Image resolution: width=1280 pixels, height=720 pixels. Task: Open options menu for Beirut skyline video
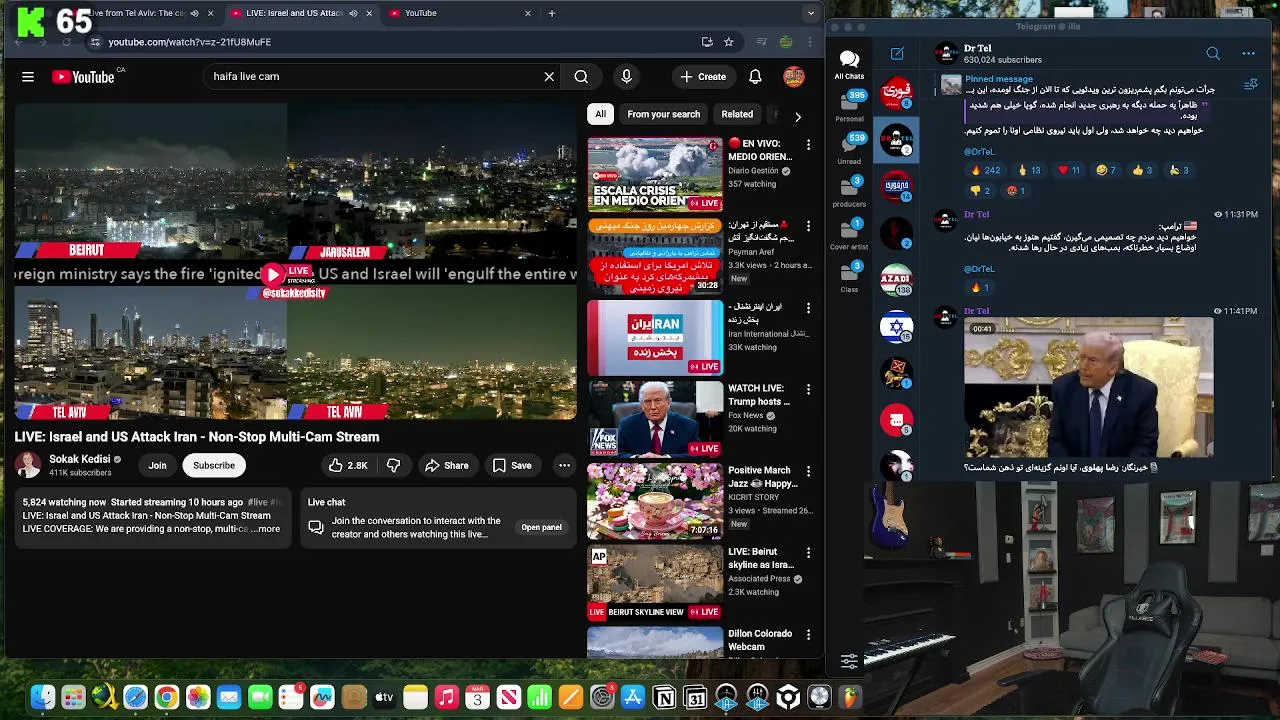808,553
